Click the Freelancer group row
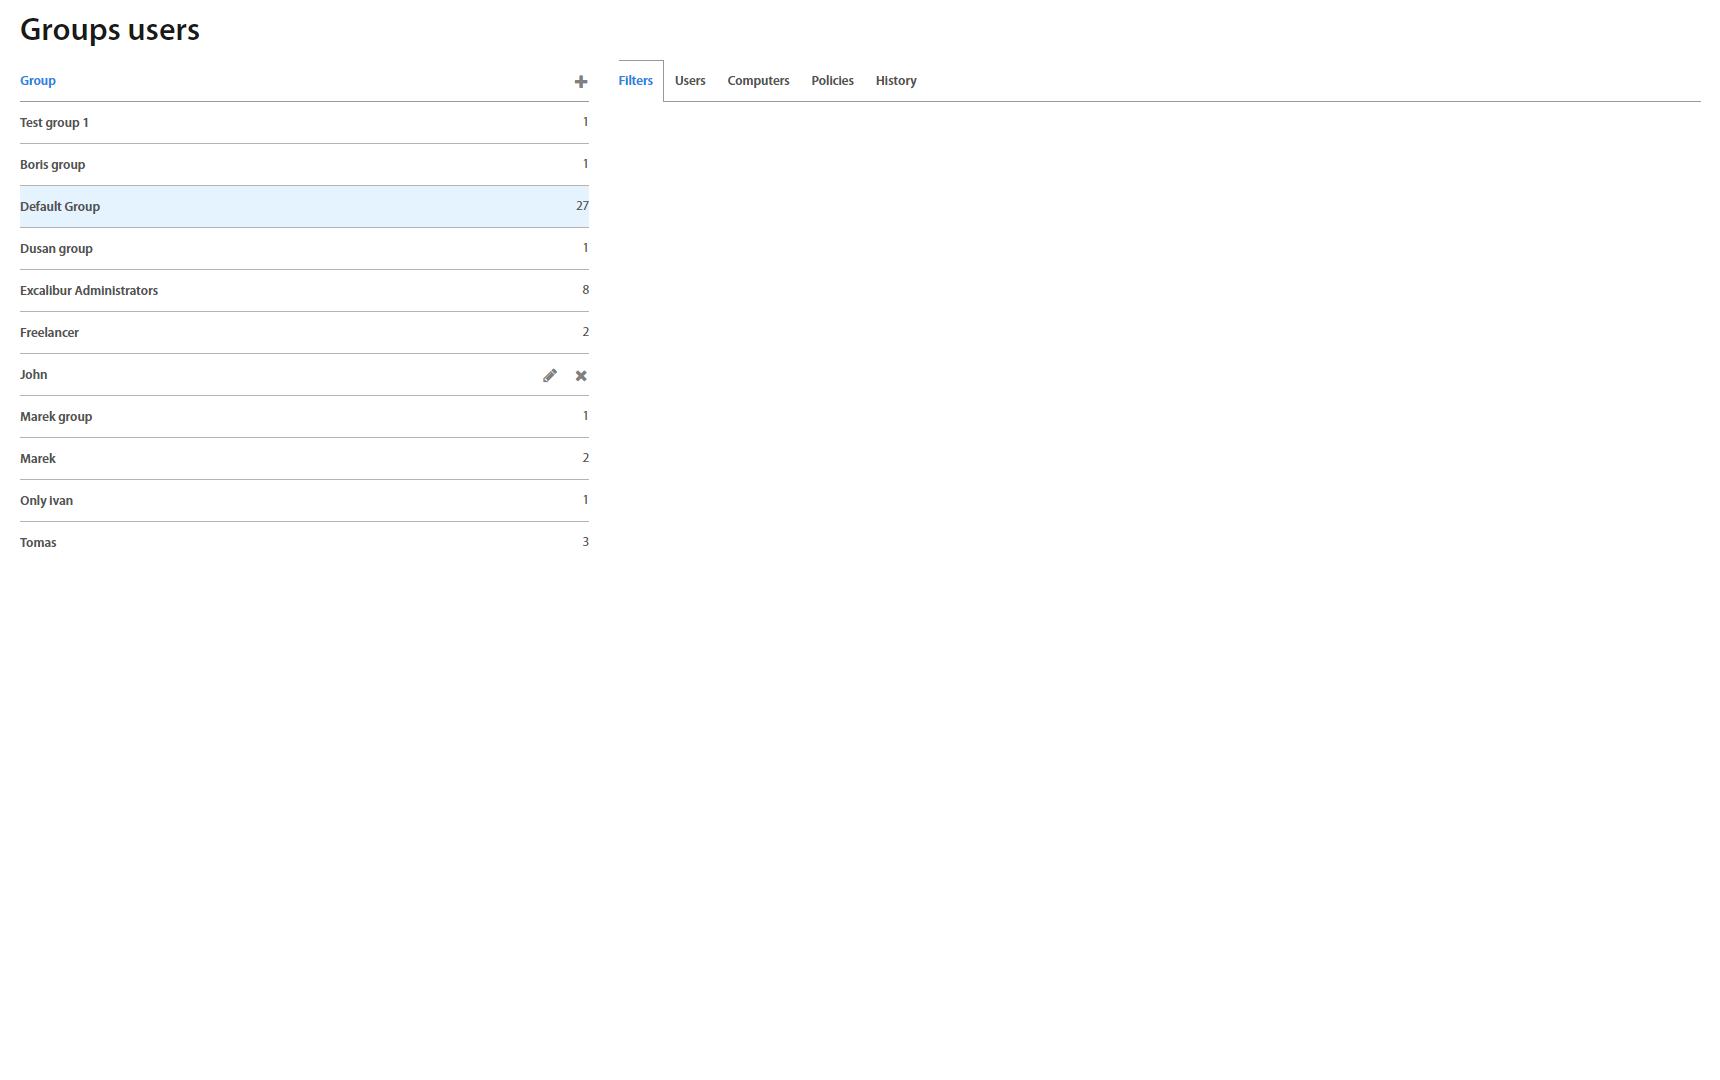This screenshot has width=1720, height=1080. 49,333
